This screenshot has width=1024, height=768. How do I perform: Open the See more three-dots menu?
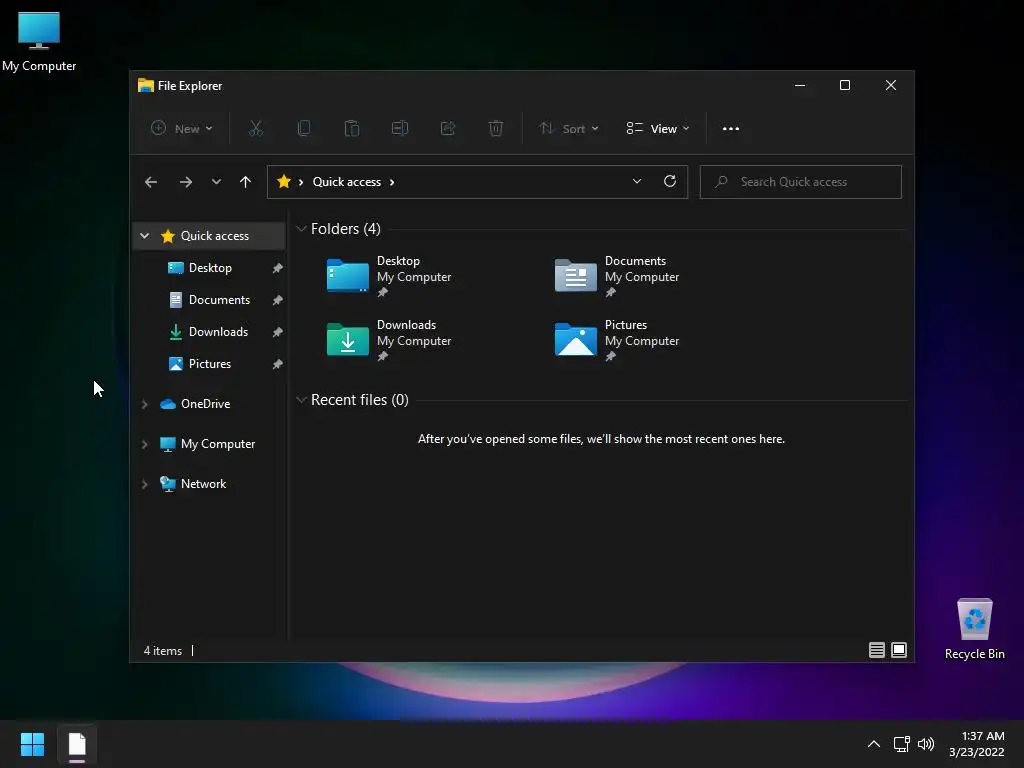(x=731, y=129)
